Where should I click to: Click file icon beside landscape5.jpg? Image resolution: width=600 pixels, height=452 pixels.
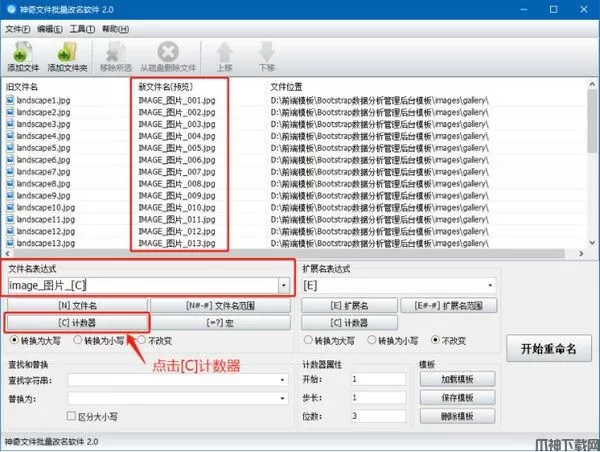coord(10,148)
